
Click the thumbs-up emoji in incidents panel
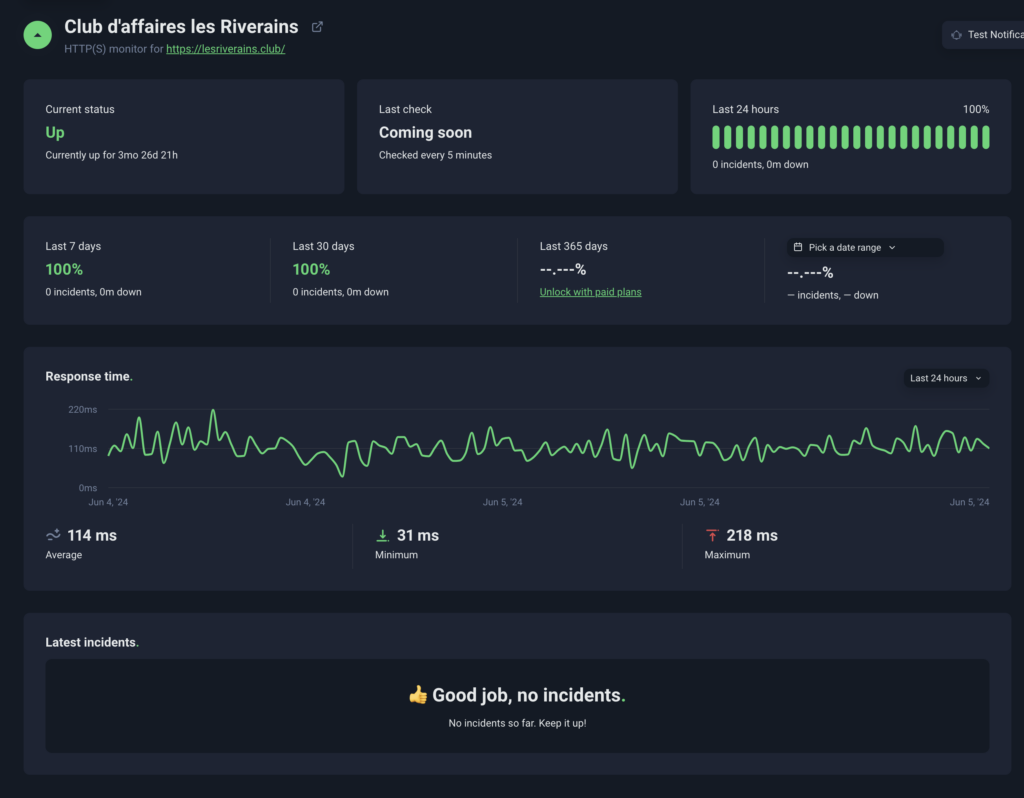tap(418, 695)
